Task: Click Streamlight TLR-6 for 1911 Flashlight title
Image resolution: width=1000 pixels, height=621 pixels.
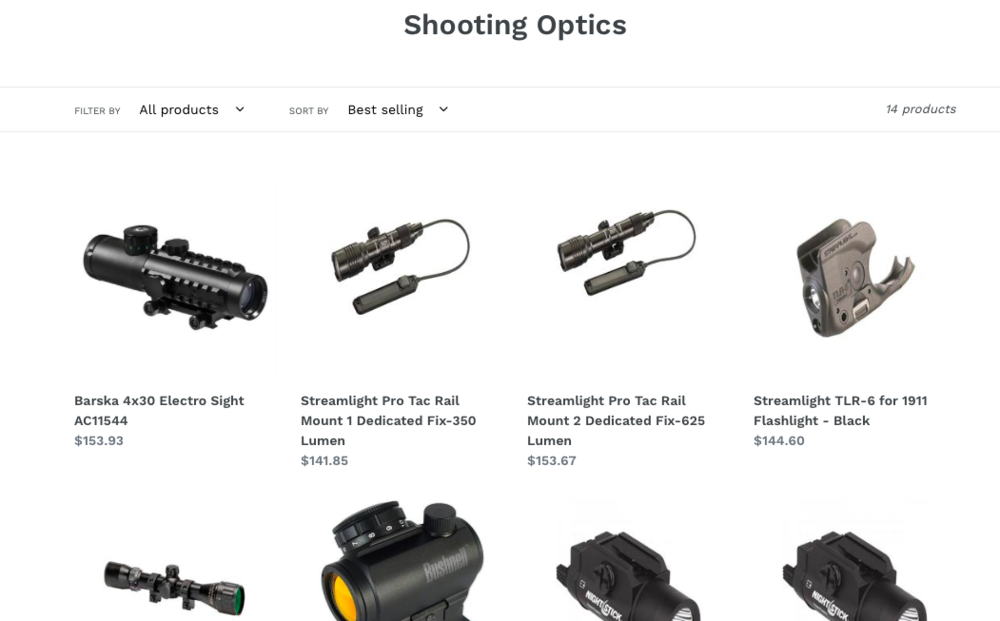Action: point(841,411)
